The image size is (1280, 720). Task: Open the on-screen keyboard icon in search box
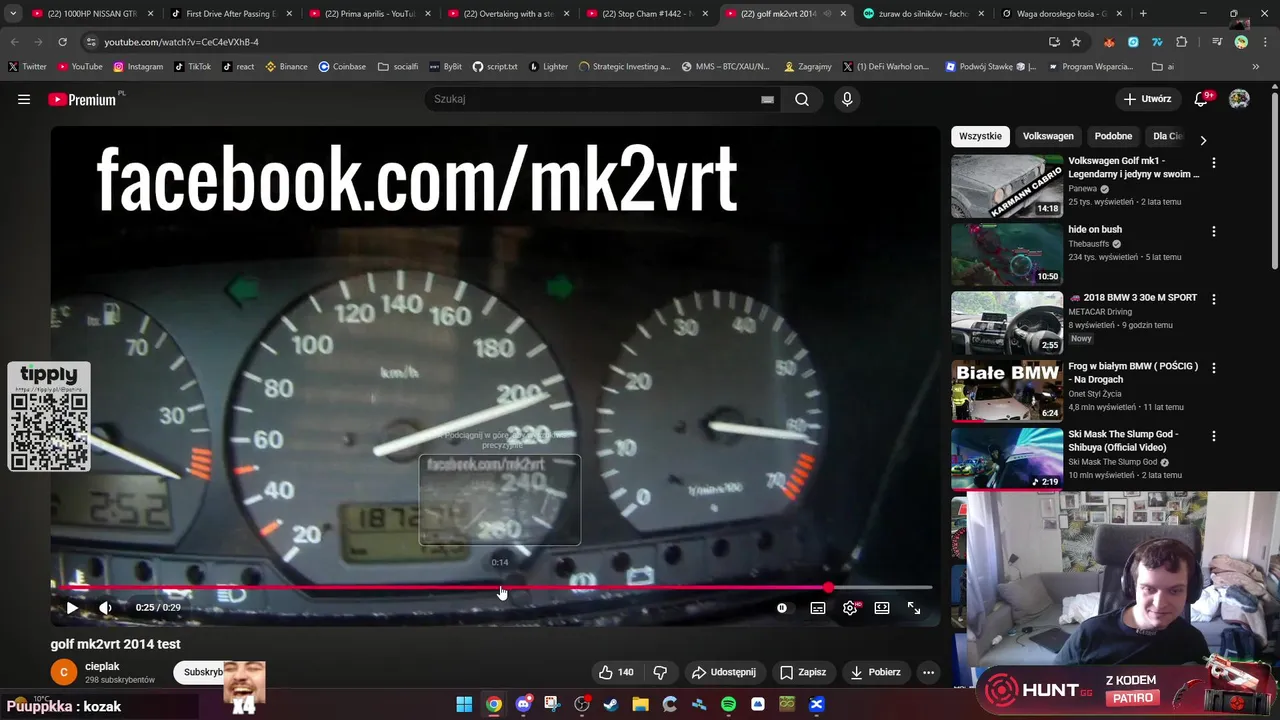click(767, 99)
